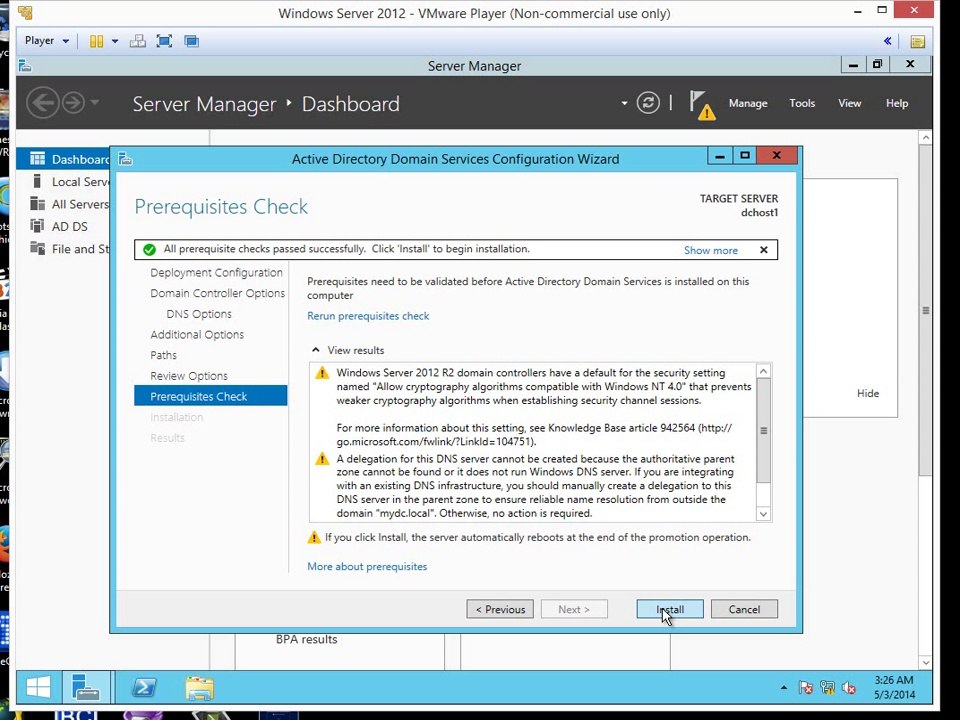Open AD DS in sidebar

[59, 227]
